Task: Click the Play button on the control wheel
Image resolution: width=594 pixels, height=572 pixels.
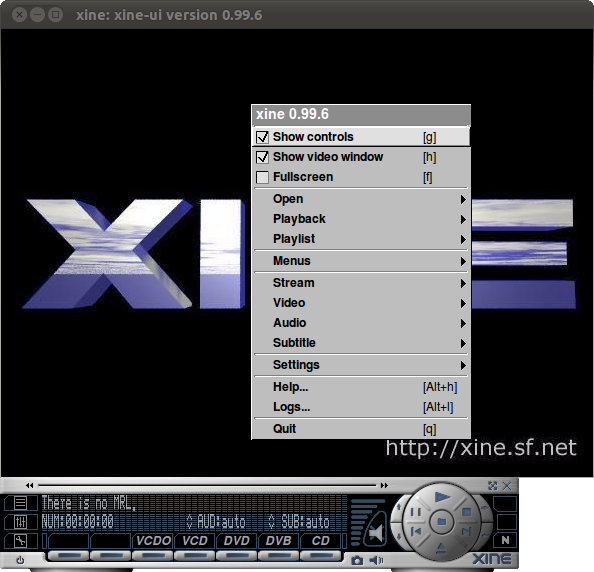Action: click(442, 497)
